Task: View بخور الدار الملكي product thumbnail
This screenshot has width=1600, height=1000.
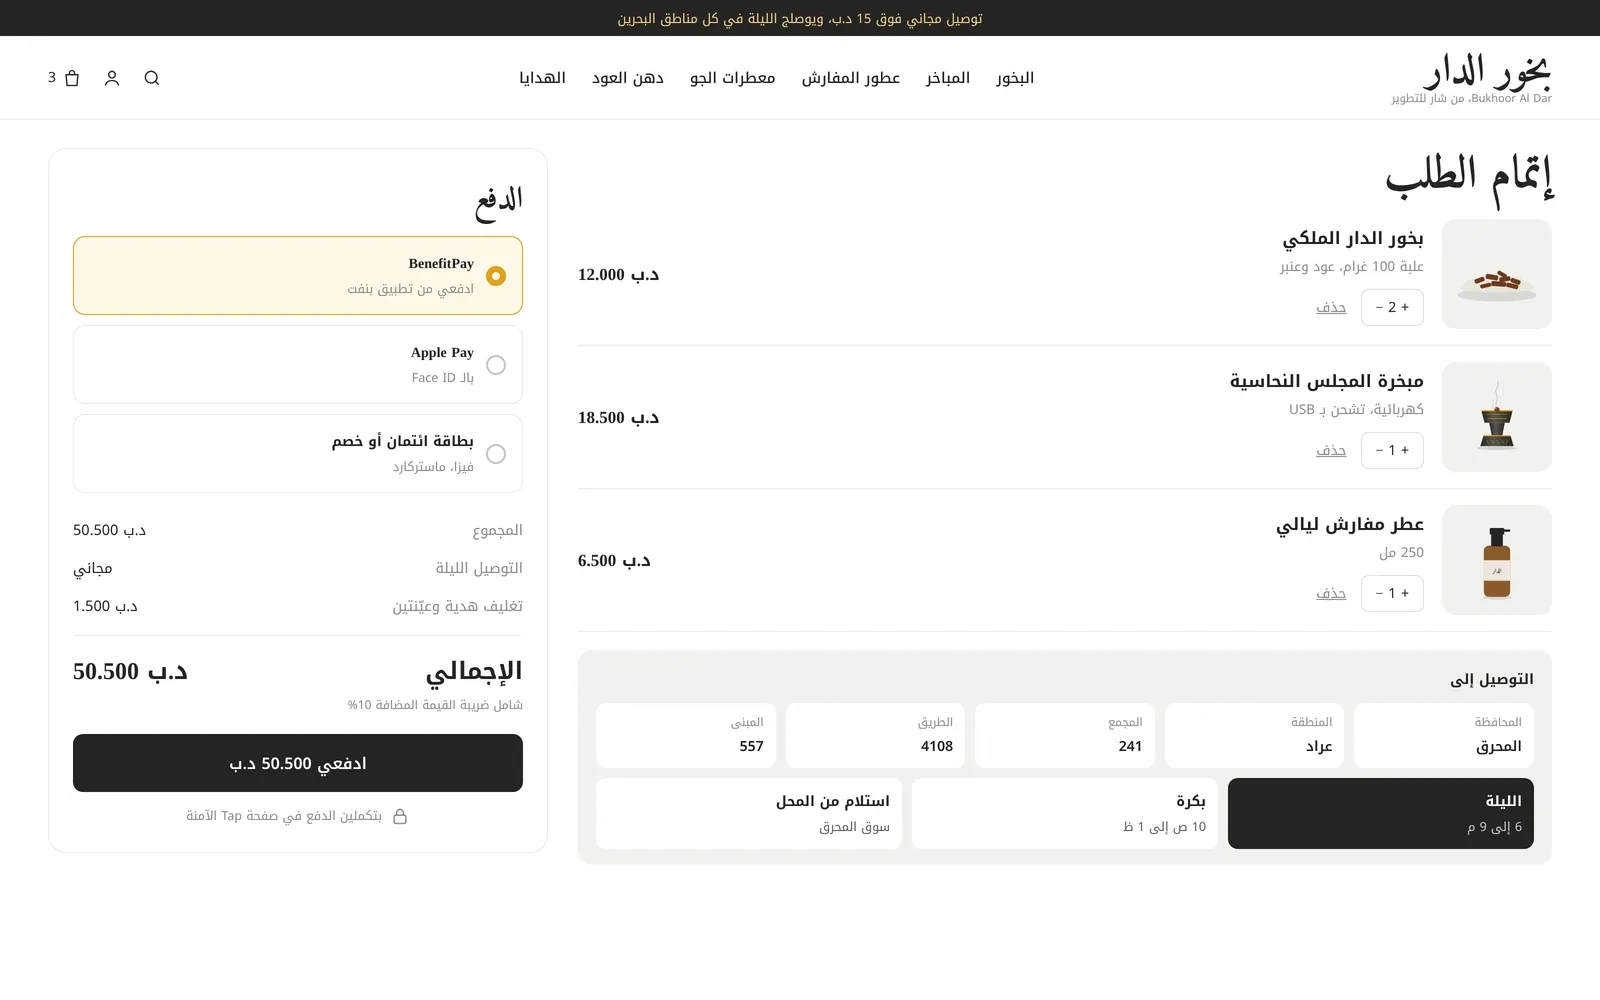Action: pos(1497,274)
